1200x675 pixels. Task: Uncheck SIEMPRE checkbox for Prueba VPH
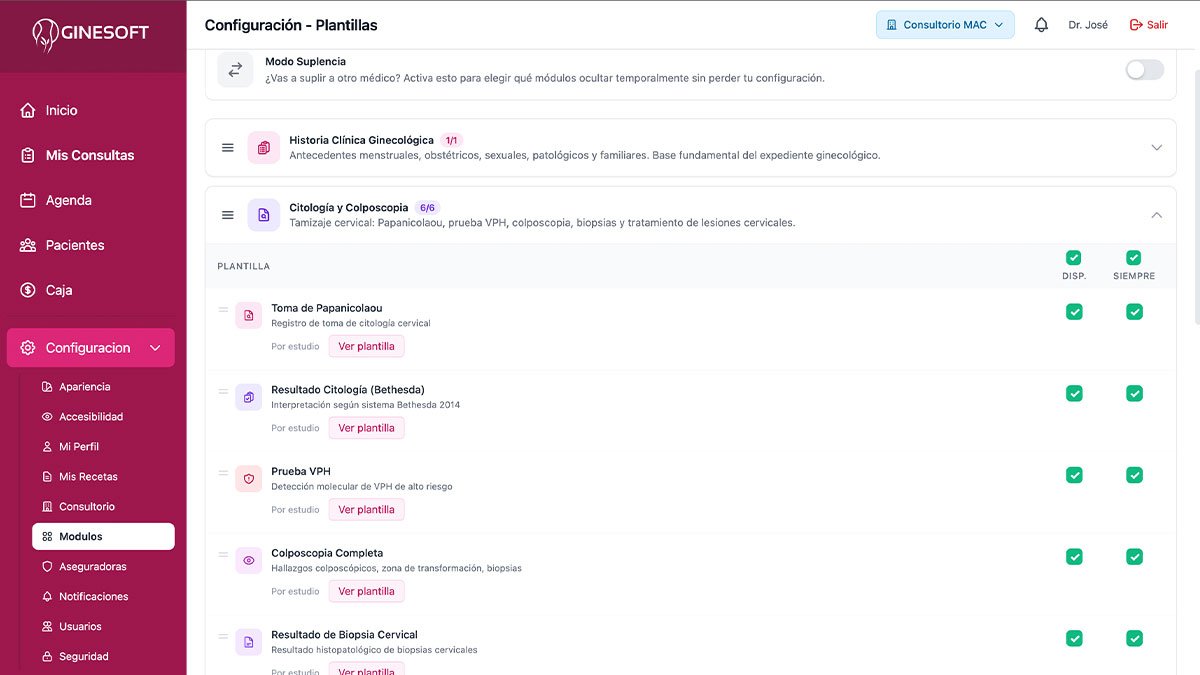(x=1134, y=475)
